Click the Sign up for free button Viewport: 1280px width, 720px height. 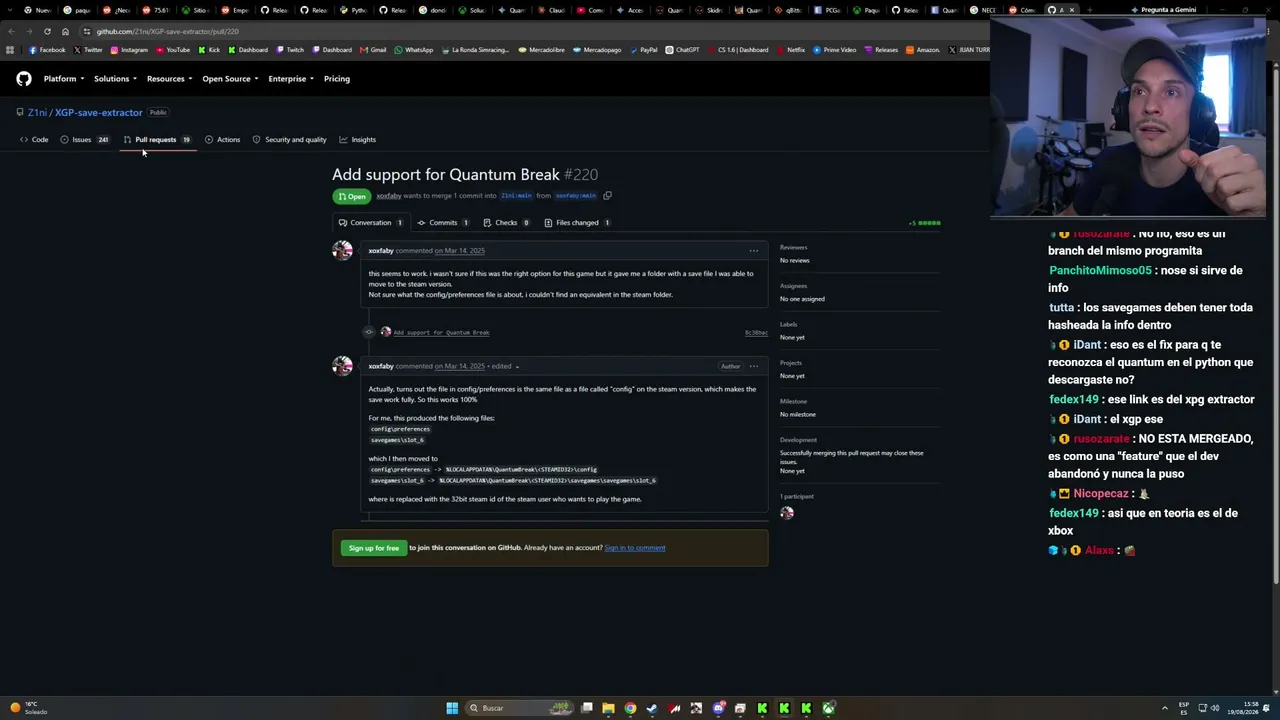[x=374, y=548]
